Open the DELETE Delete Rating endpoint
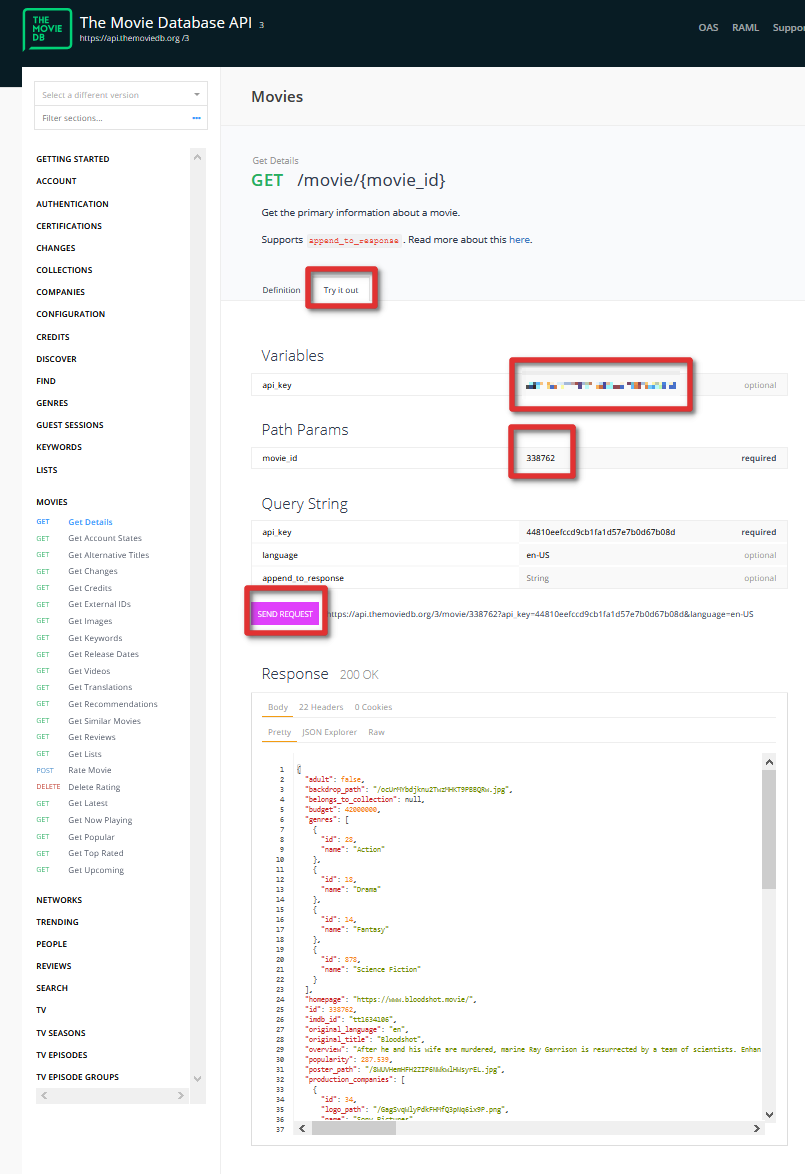Screen dimensions: 805x1174 pyautogui.click(x=94, y=787)
